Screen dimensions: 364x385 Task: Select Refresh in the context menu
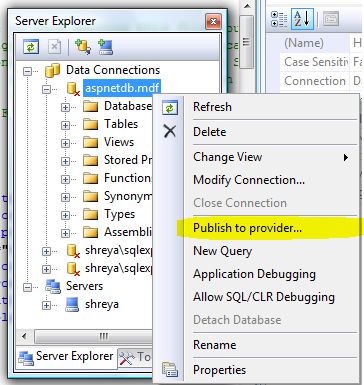click(x=257, y=107)
